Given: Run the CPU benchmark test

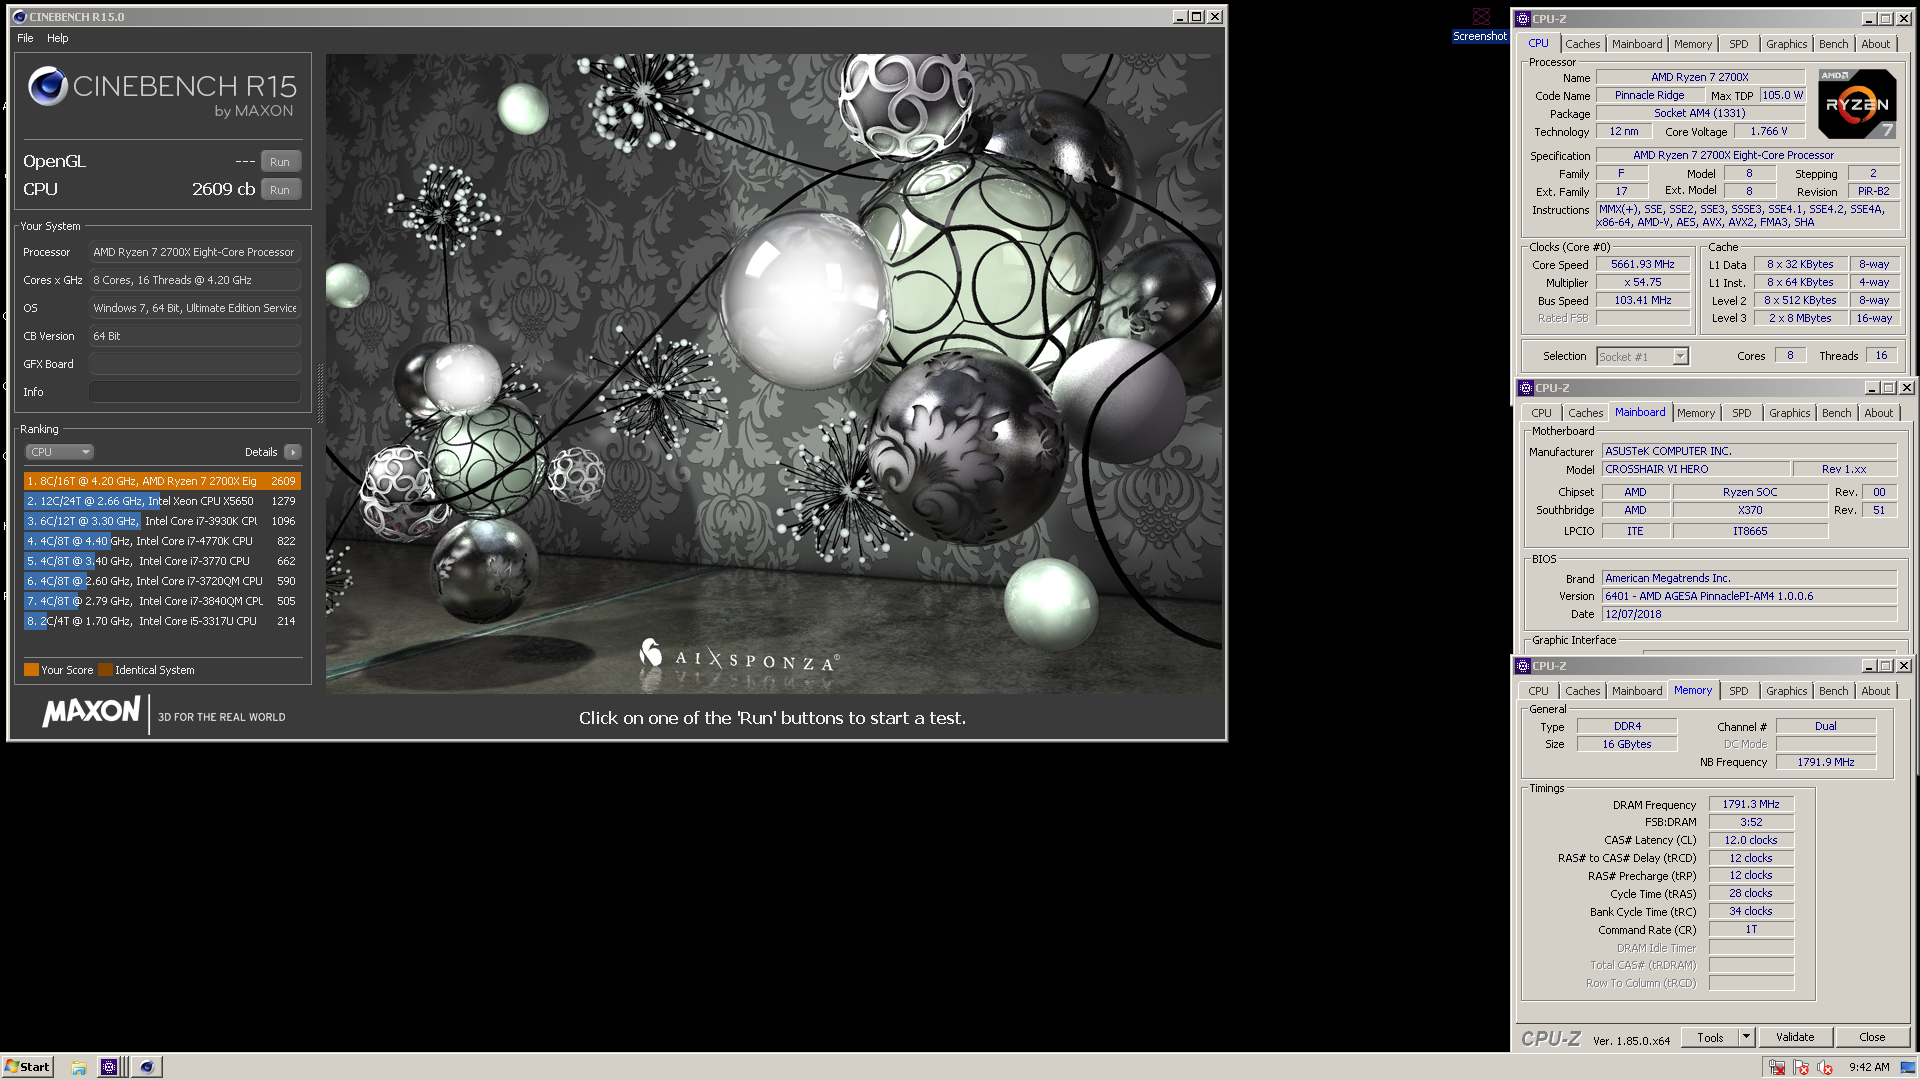Looking at the screenshot, I should coord(280,190).
